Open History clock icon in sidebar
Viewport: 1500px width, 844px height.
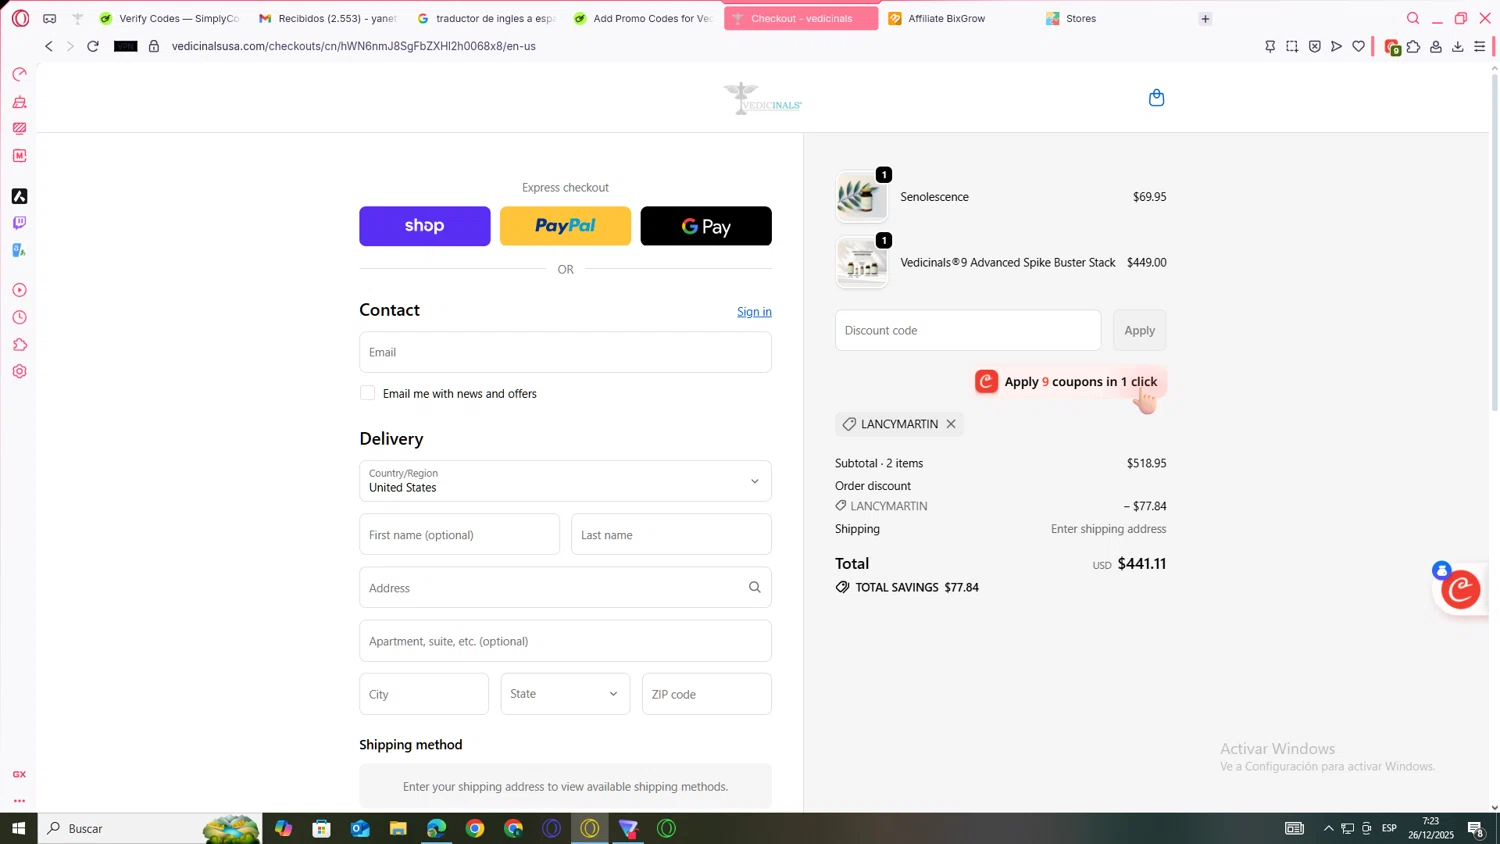point(19,317)
